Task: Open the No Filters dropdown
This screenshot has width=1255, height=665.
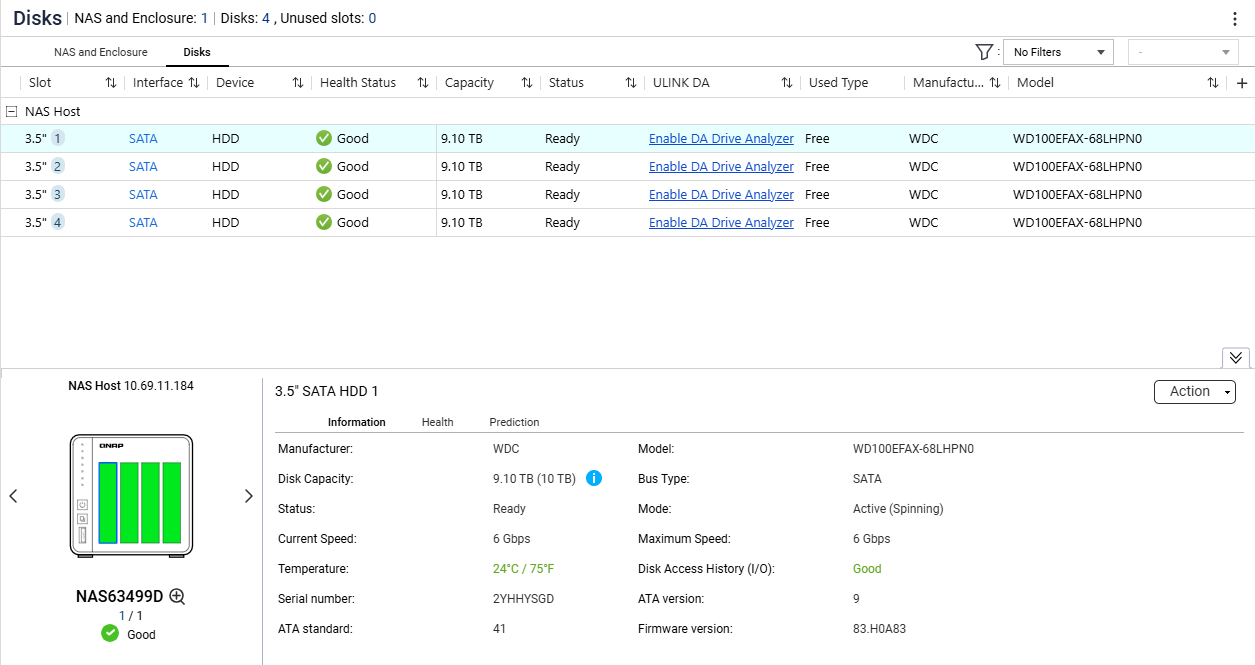Action: click(1058, 52)
